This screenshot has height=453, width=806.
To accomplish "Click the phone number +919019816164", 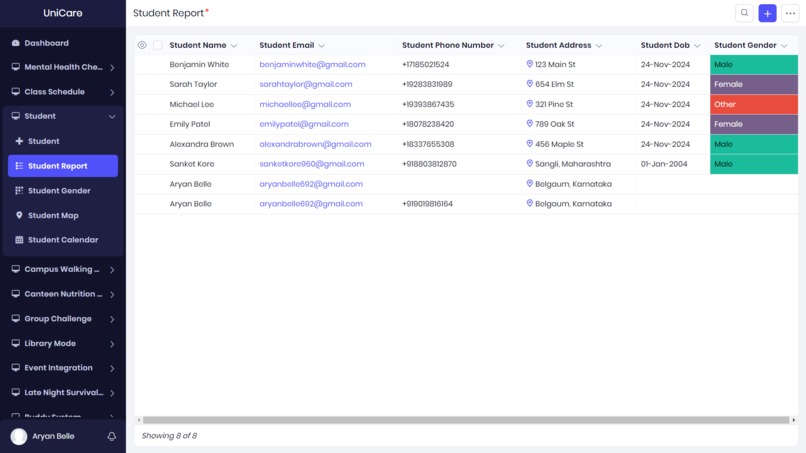I will 427,204.
